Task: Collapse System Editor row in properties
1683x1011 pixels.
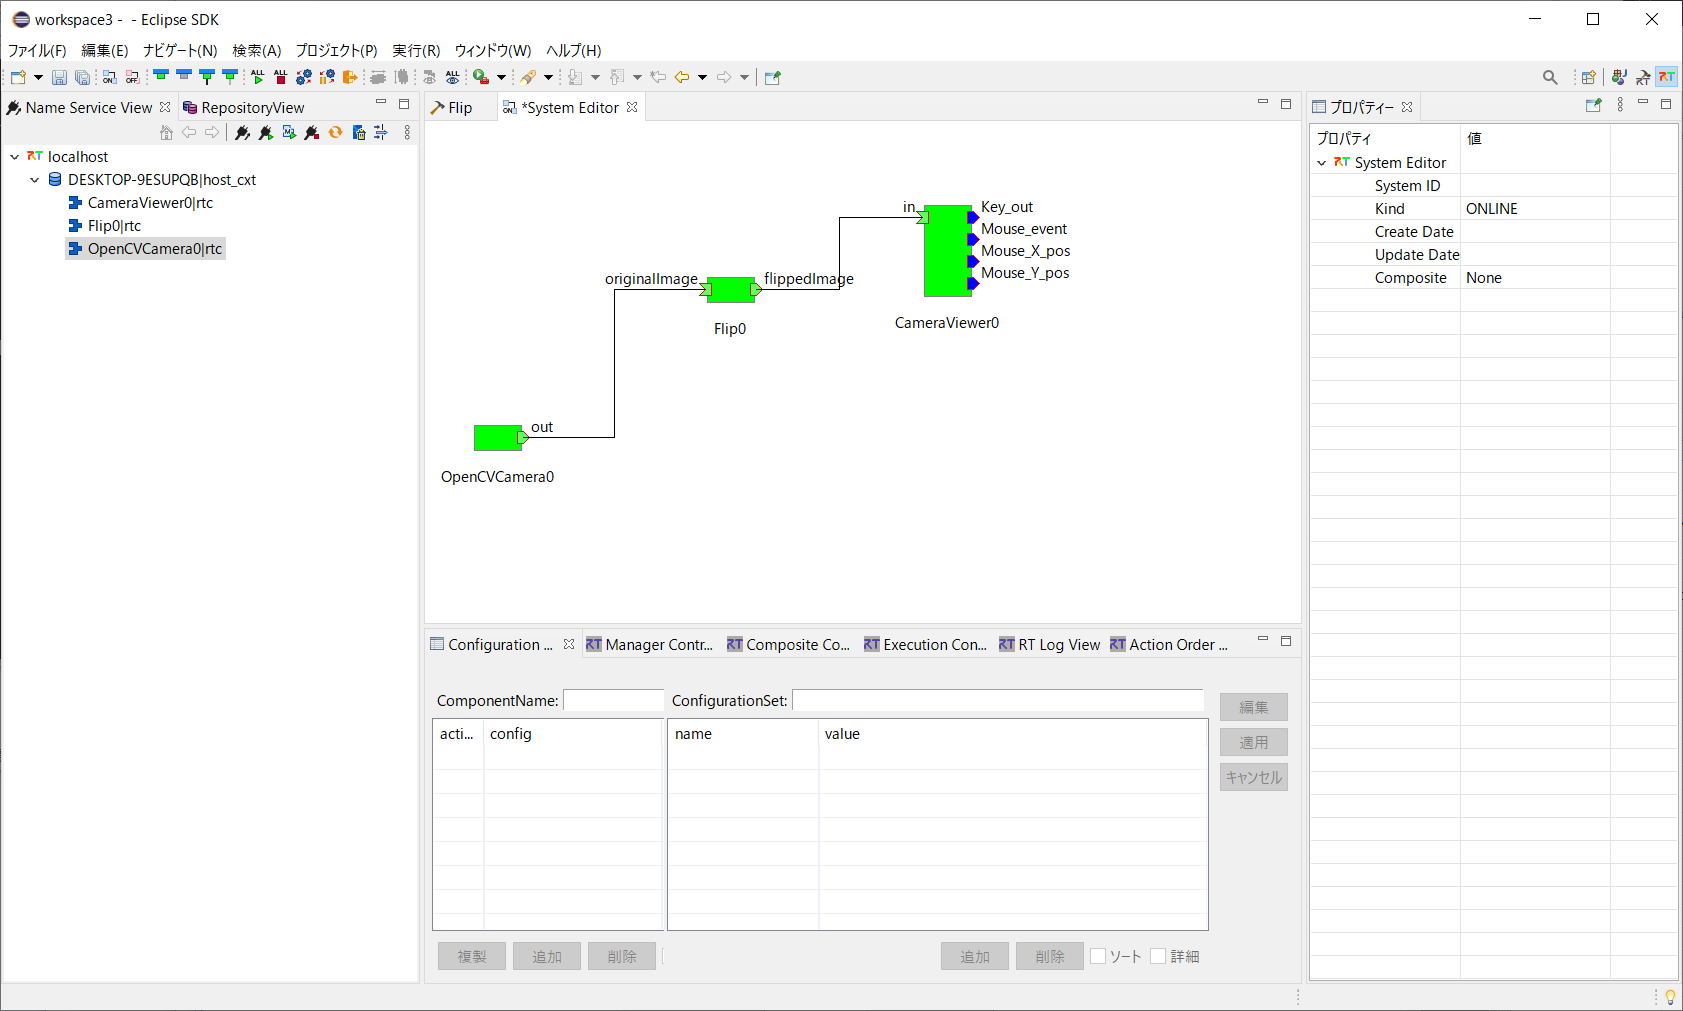Action: pyautogui.click(x=1322, y=163)
